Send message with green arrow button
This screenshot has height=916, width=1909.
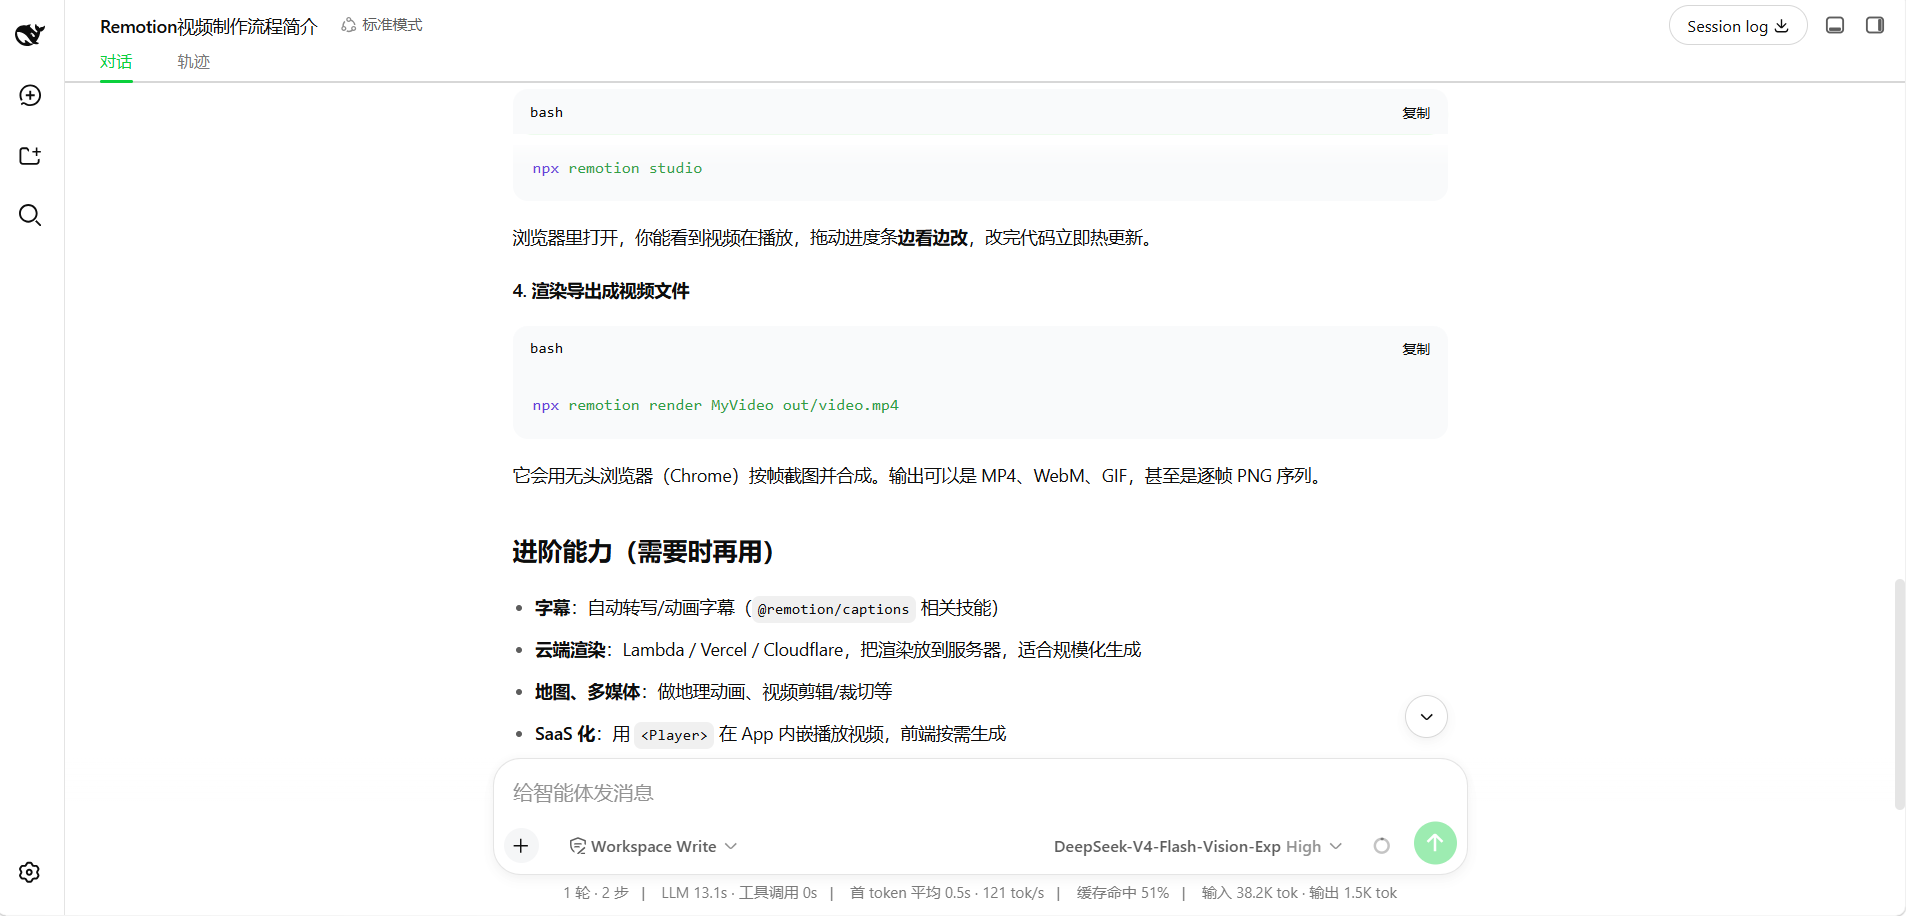1435,843
